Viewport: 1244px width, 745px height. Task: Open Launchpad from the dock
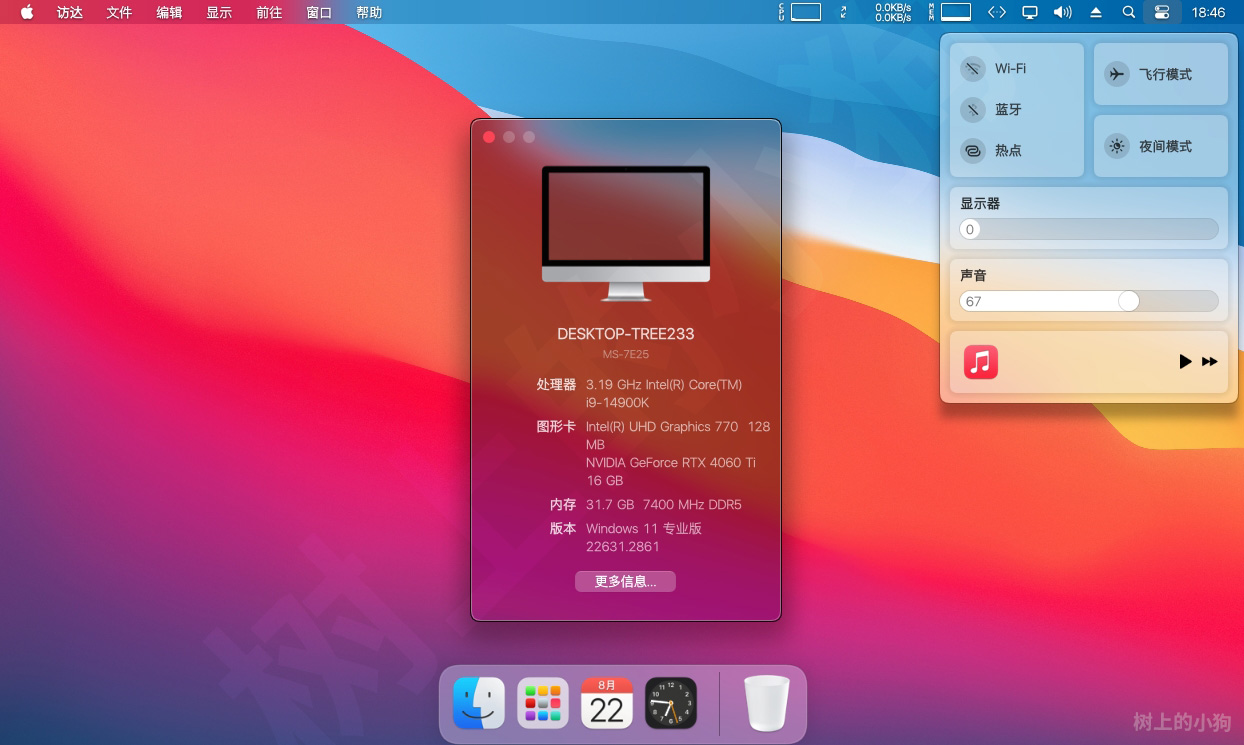[x=542, y=703]
